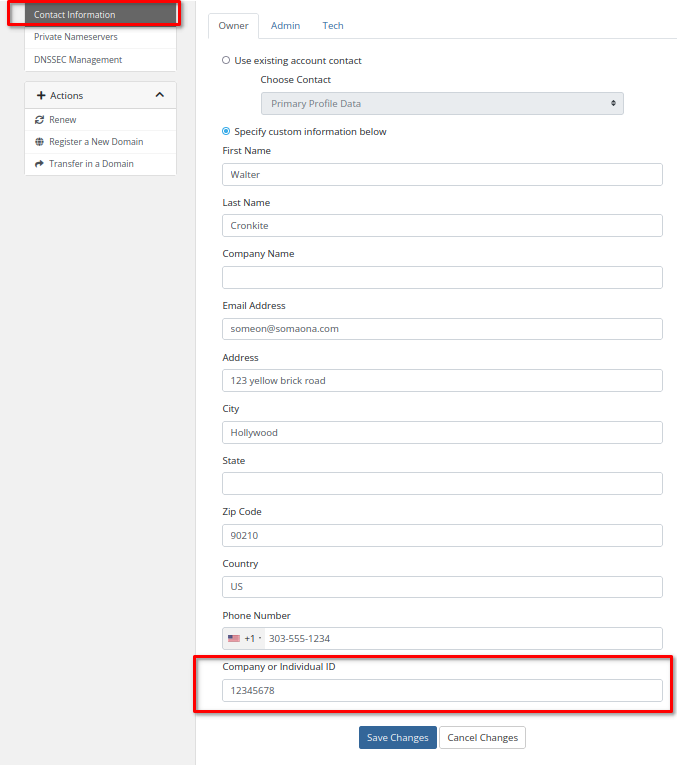Viewport: 677px width, 765px height.
Task: Click the Transfer in a Domain arrow icon
Action: pos(40,164)
